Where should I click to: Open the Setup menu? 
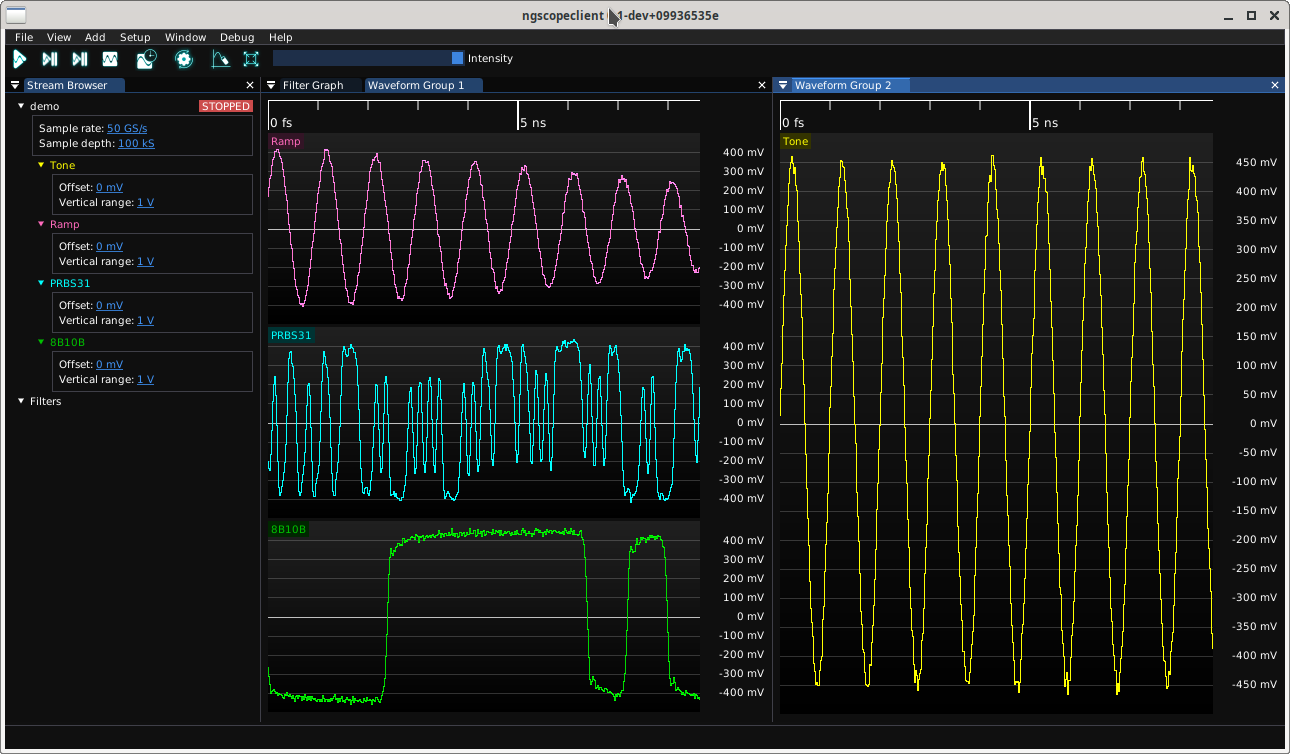pos(135,37)
